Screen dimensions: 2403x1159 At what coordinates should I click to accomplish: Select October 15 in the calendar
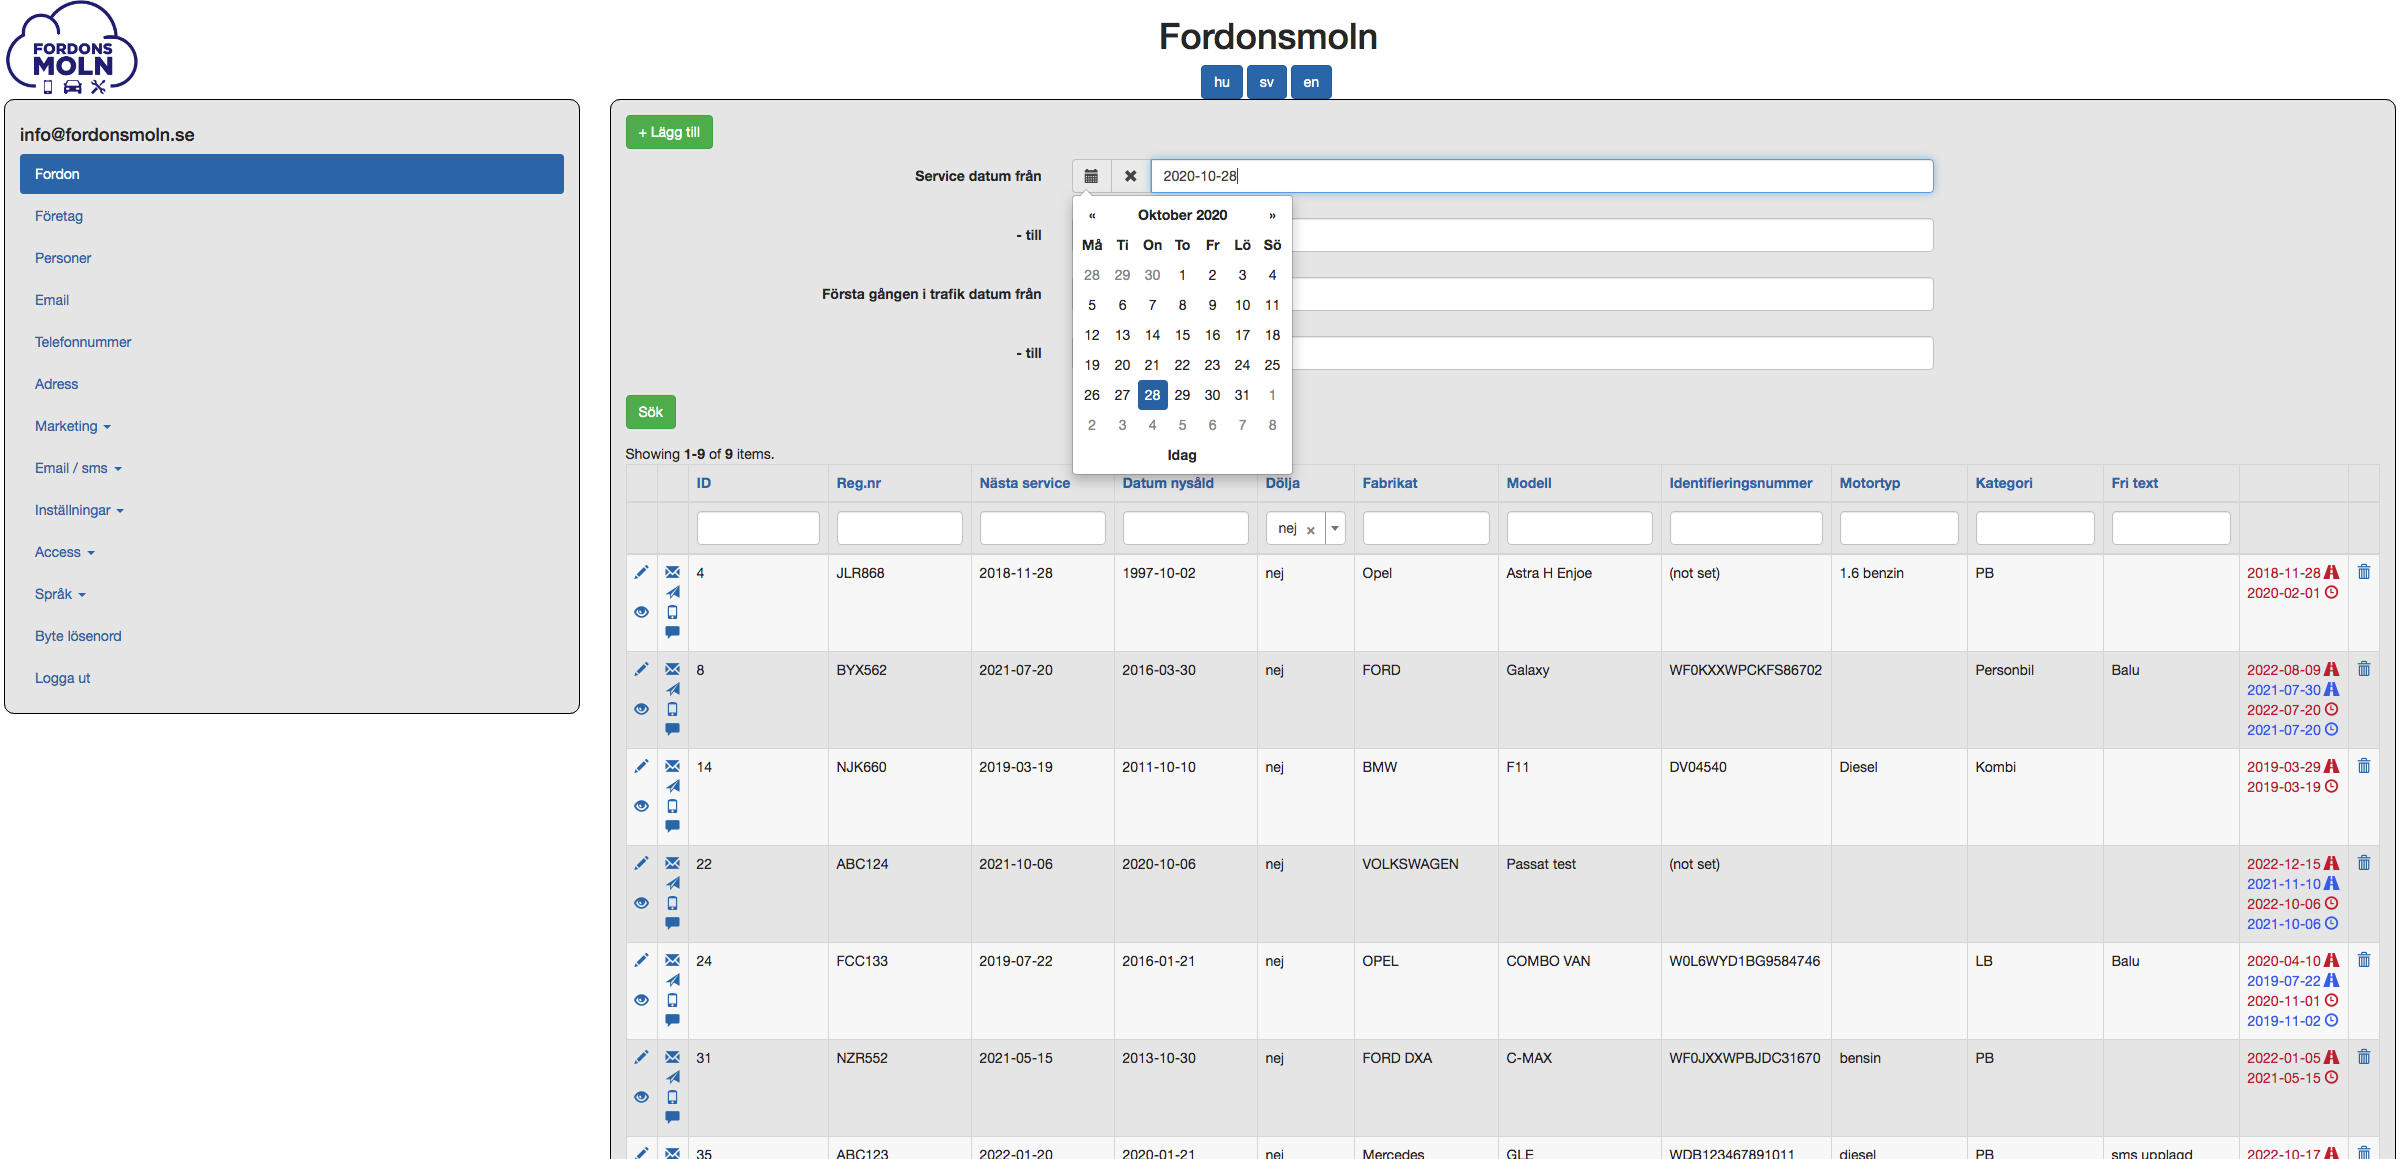1182,335
